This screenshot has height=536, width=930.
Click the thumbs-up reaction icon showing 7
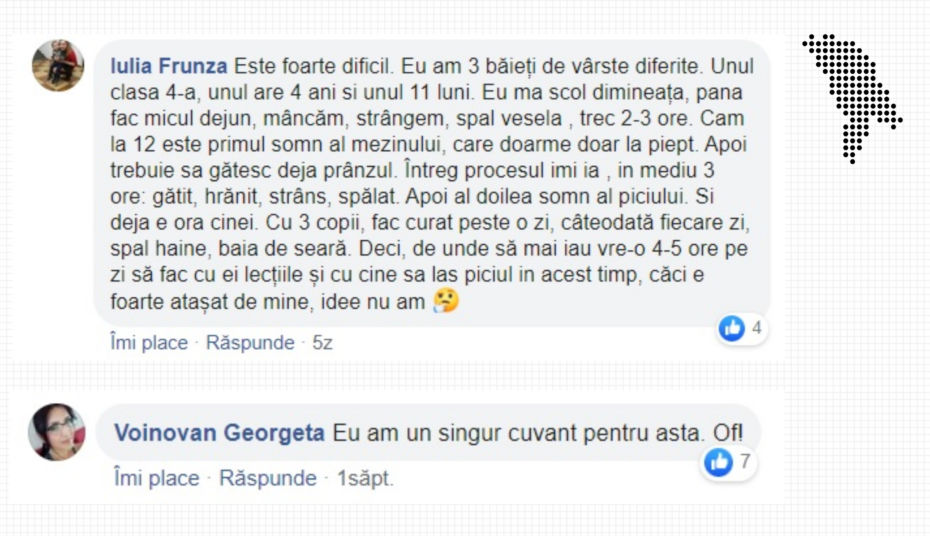tap(718, 462)
